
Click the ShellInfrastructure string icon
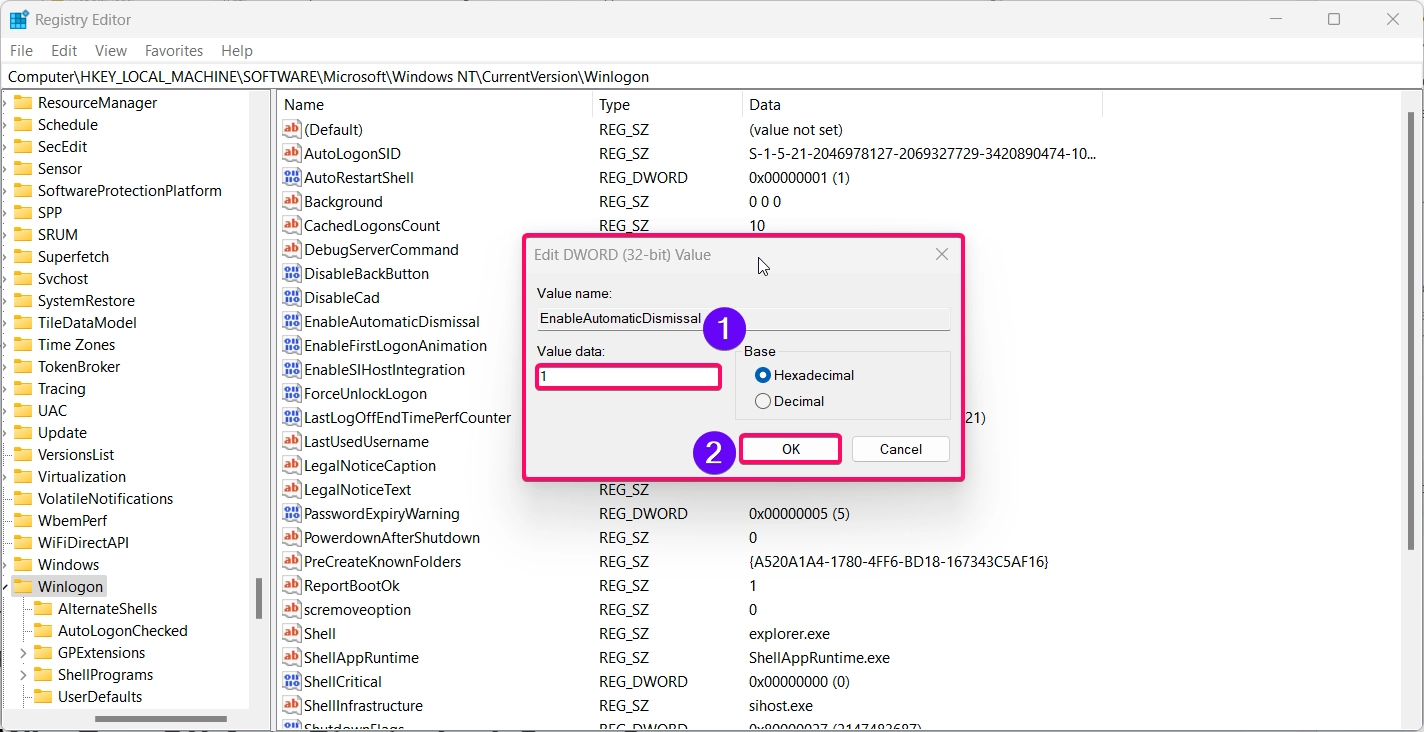(292, 705)
